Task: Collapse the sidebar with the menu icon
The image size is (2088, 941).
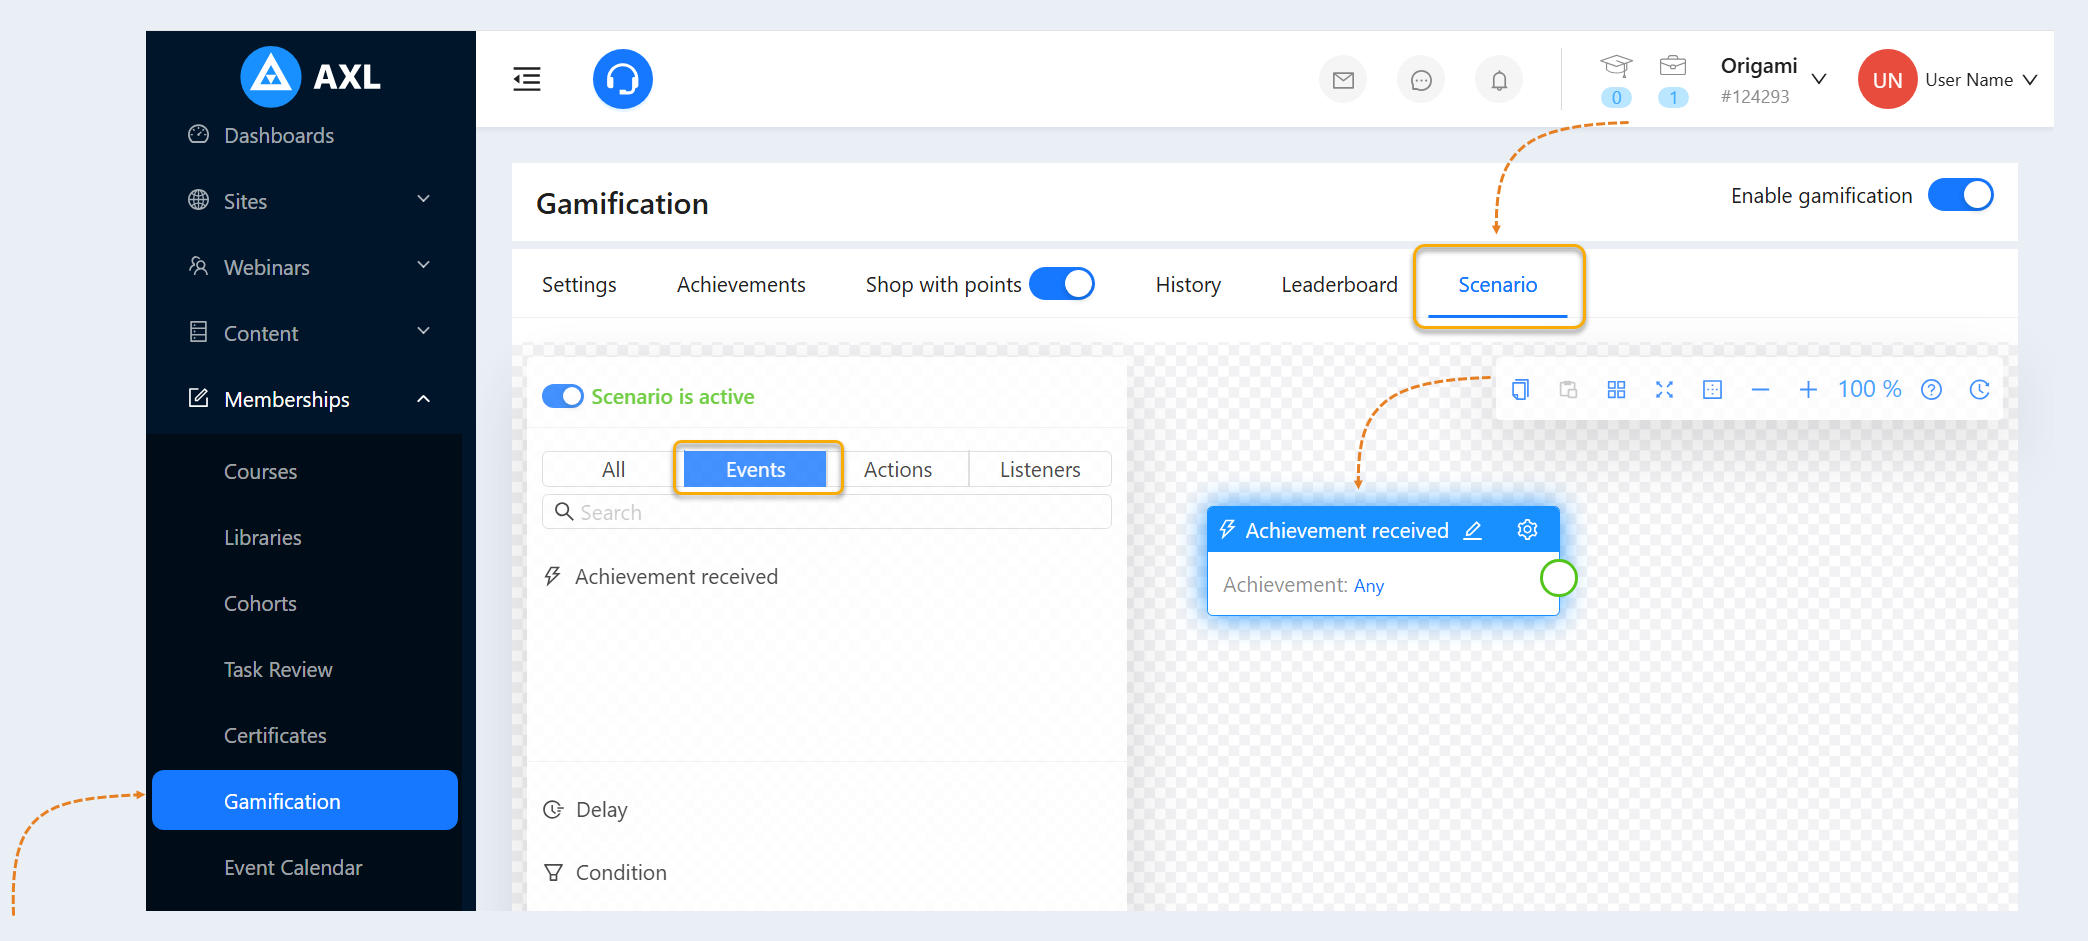Action: tap(527, 79)
